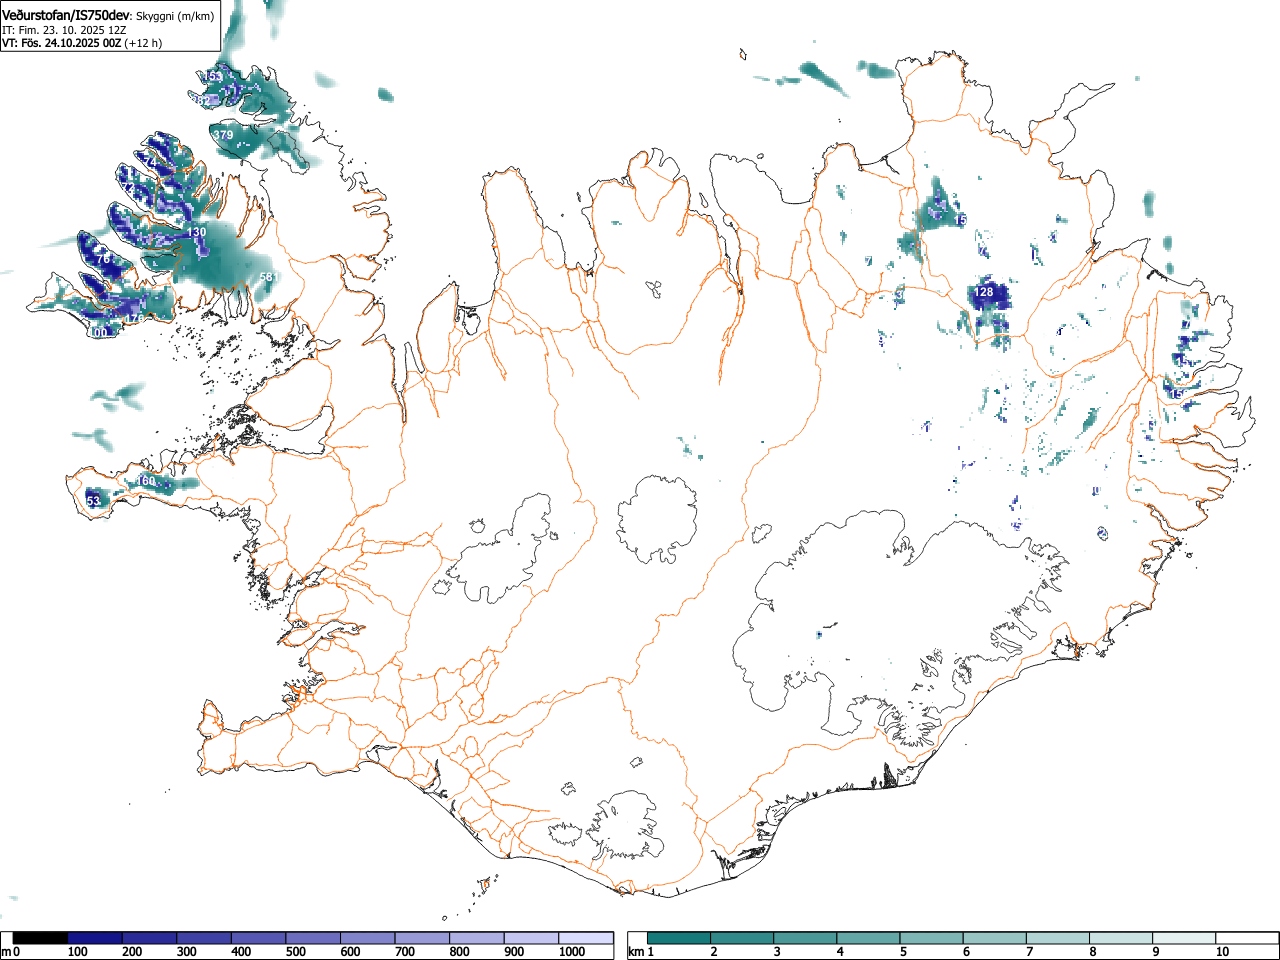
Task: Select the 3–4 km legend color segment
Action: click(805, 938)
